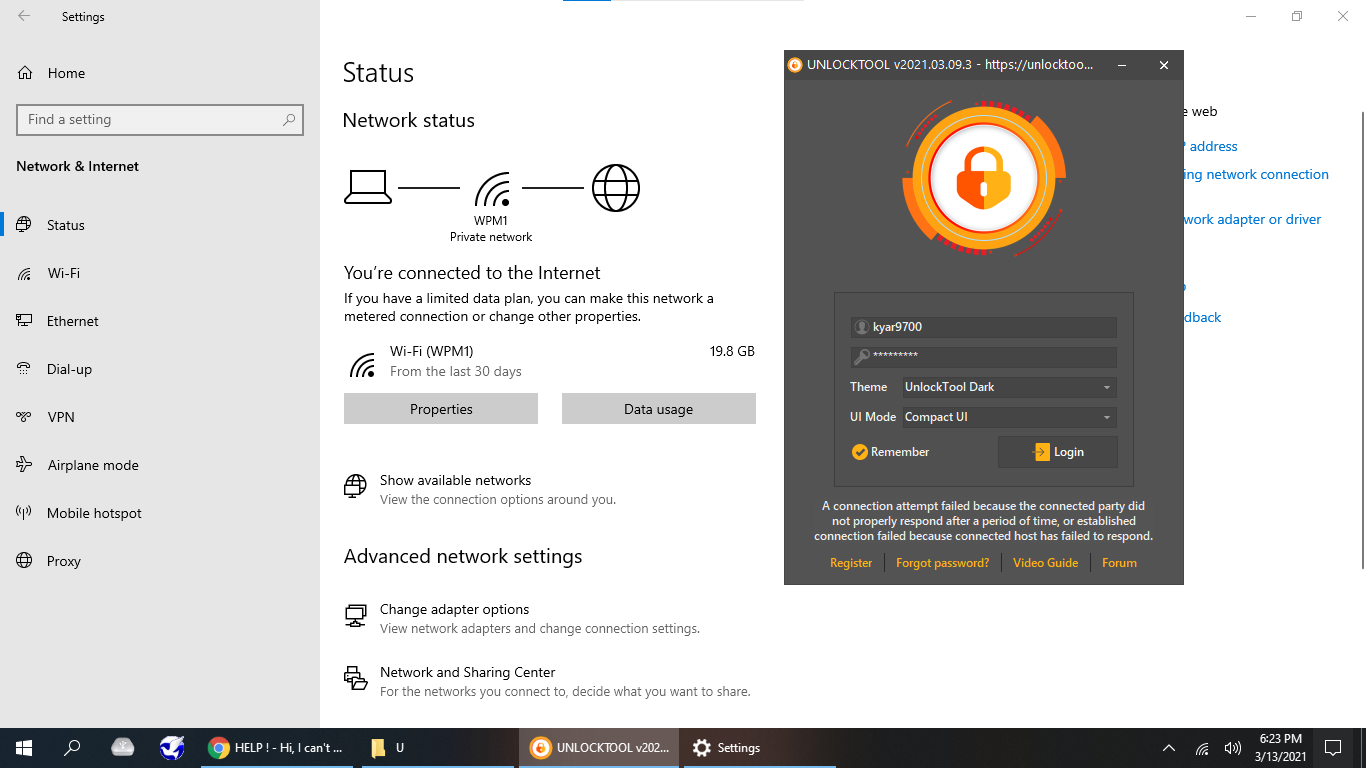Click the globe icon in the network diagram
This screenshot has width=1366, height=768.
615,188
